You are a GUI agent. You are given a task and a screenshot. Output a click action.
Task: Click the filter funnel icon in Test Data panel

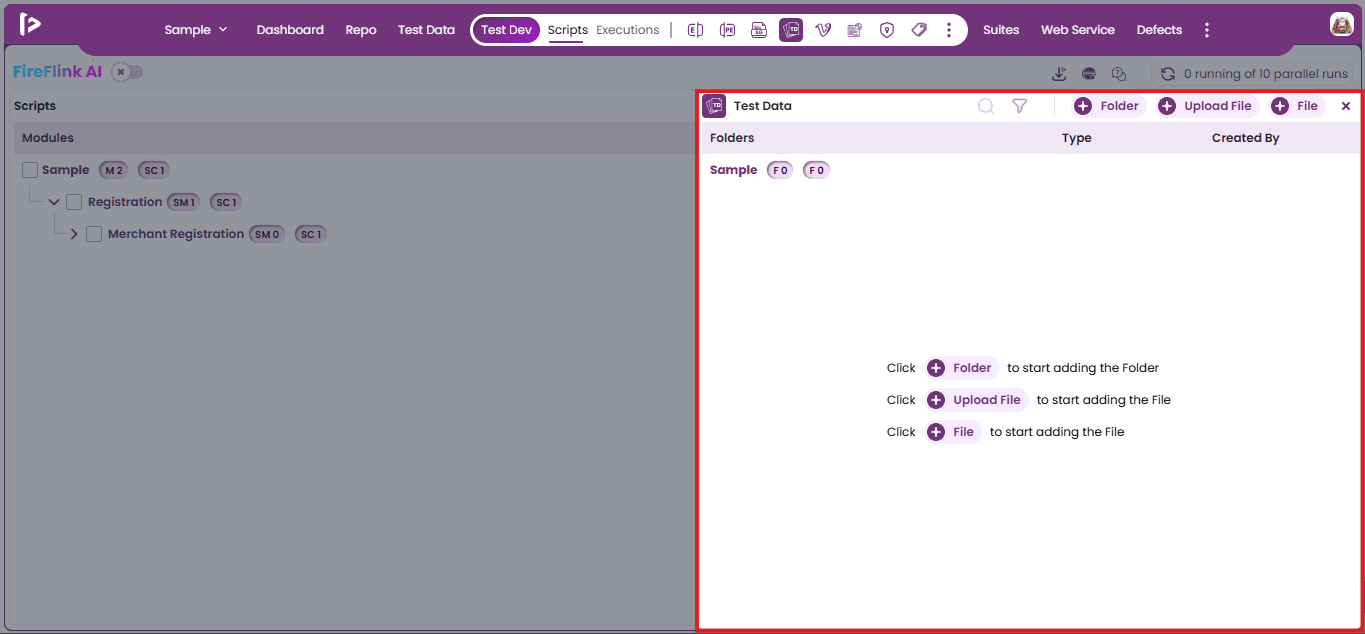(x=1019, y=106)
